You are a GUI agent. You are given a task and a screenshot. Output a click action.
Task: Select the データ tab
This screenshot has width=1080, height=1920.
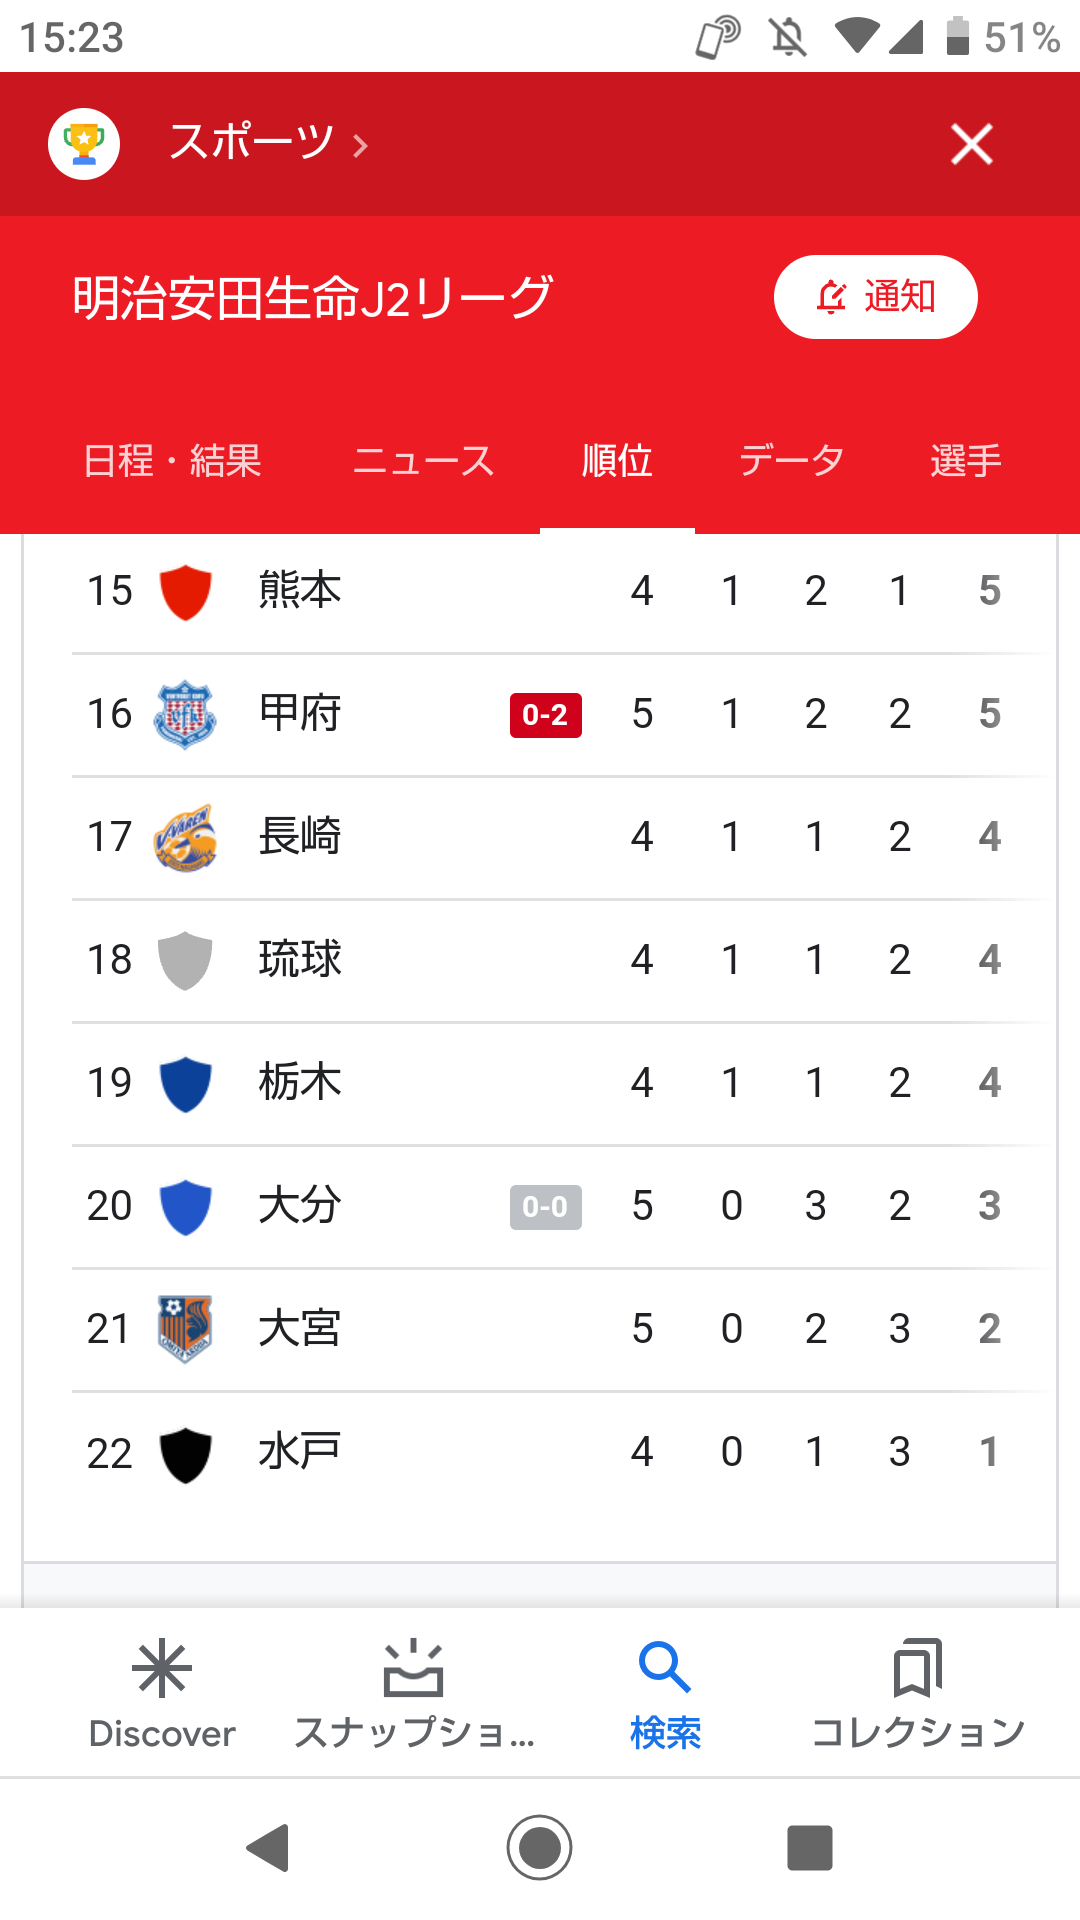[x=791, y=461]
